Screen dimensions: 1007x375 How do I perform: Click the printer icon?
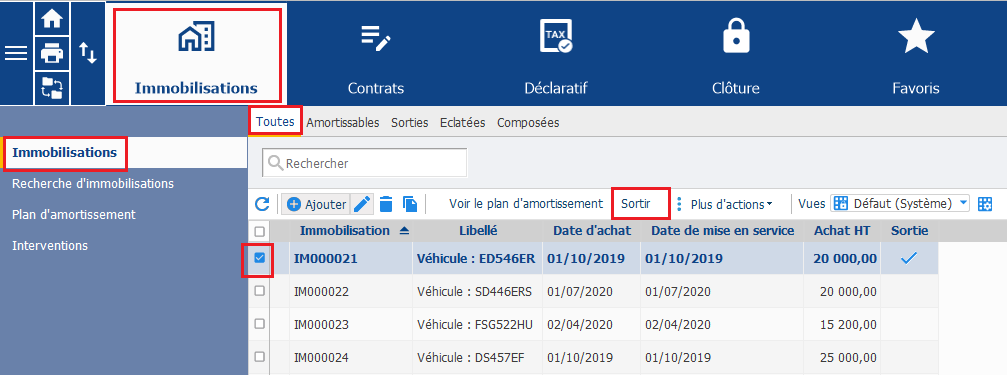coord(52,53)
